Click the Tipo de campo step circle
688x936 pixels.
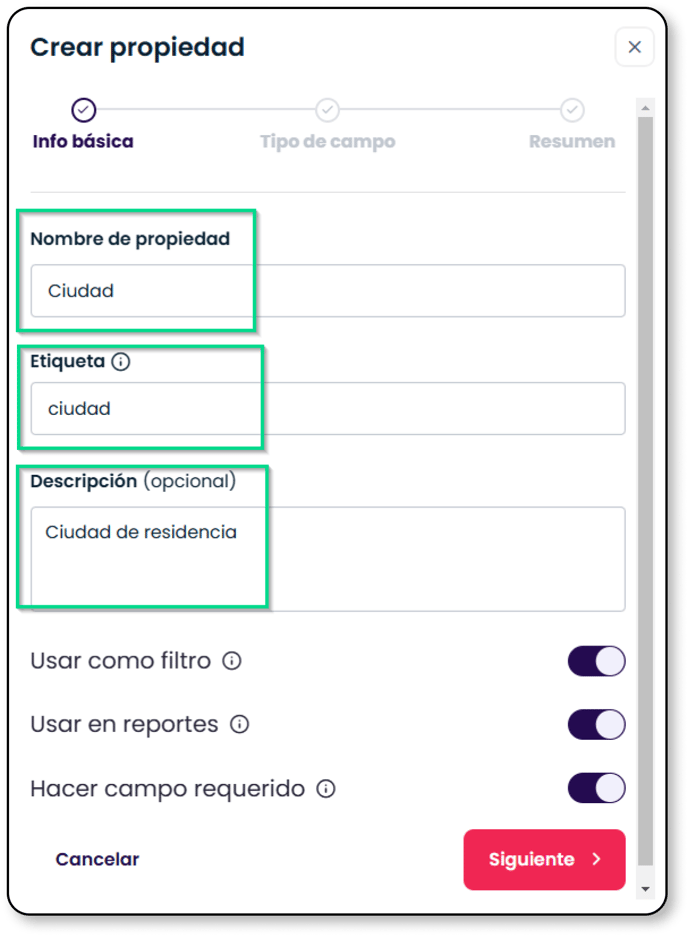[328, 110]
